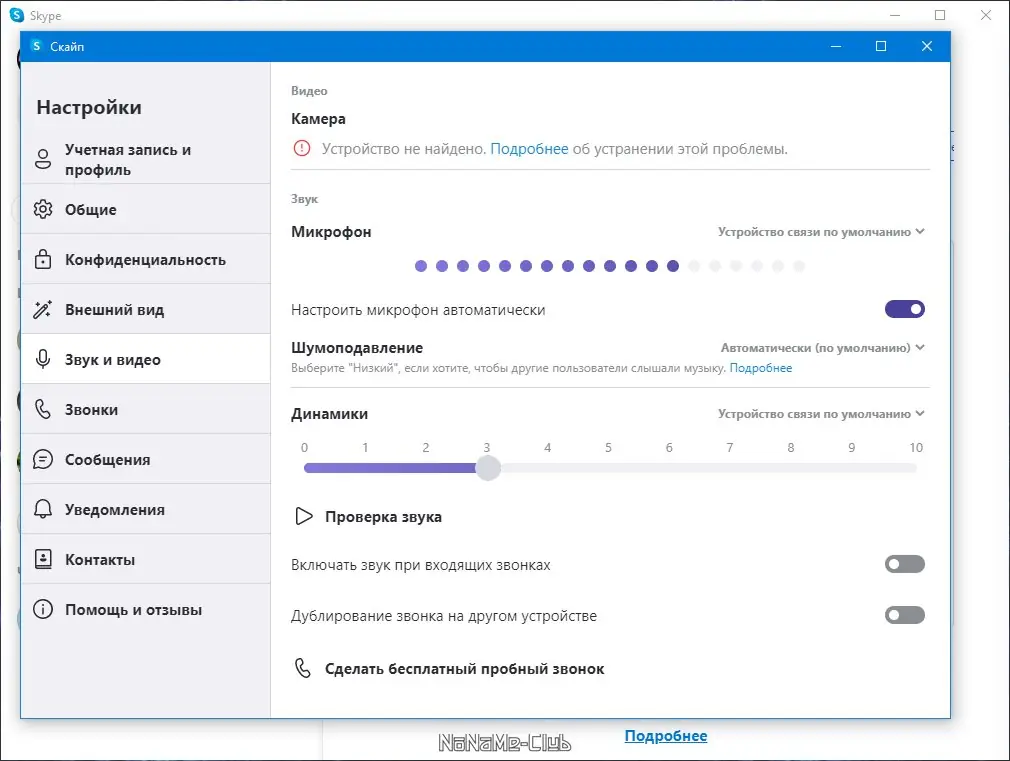Enable Включать звук при входящих звонках toggle
The image size is (1010, 761).
tap(904, 564)
